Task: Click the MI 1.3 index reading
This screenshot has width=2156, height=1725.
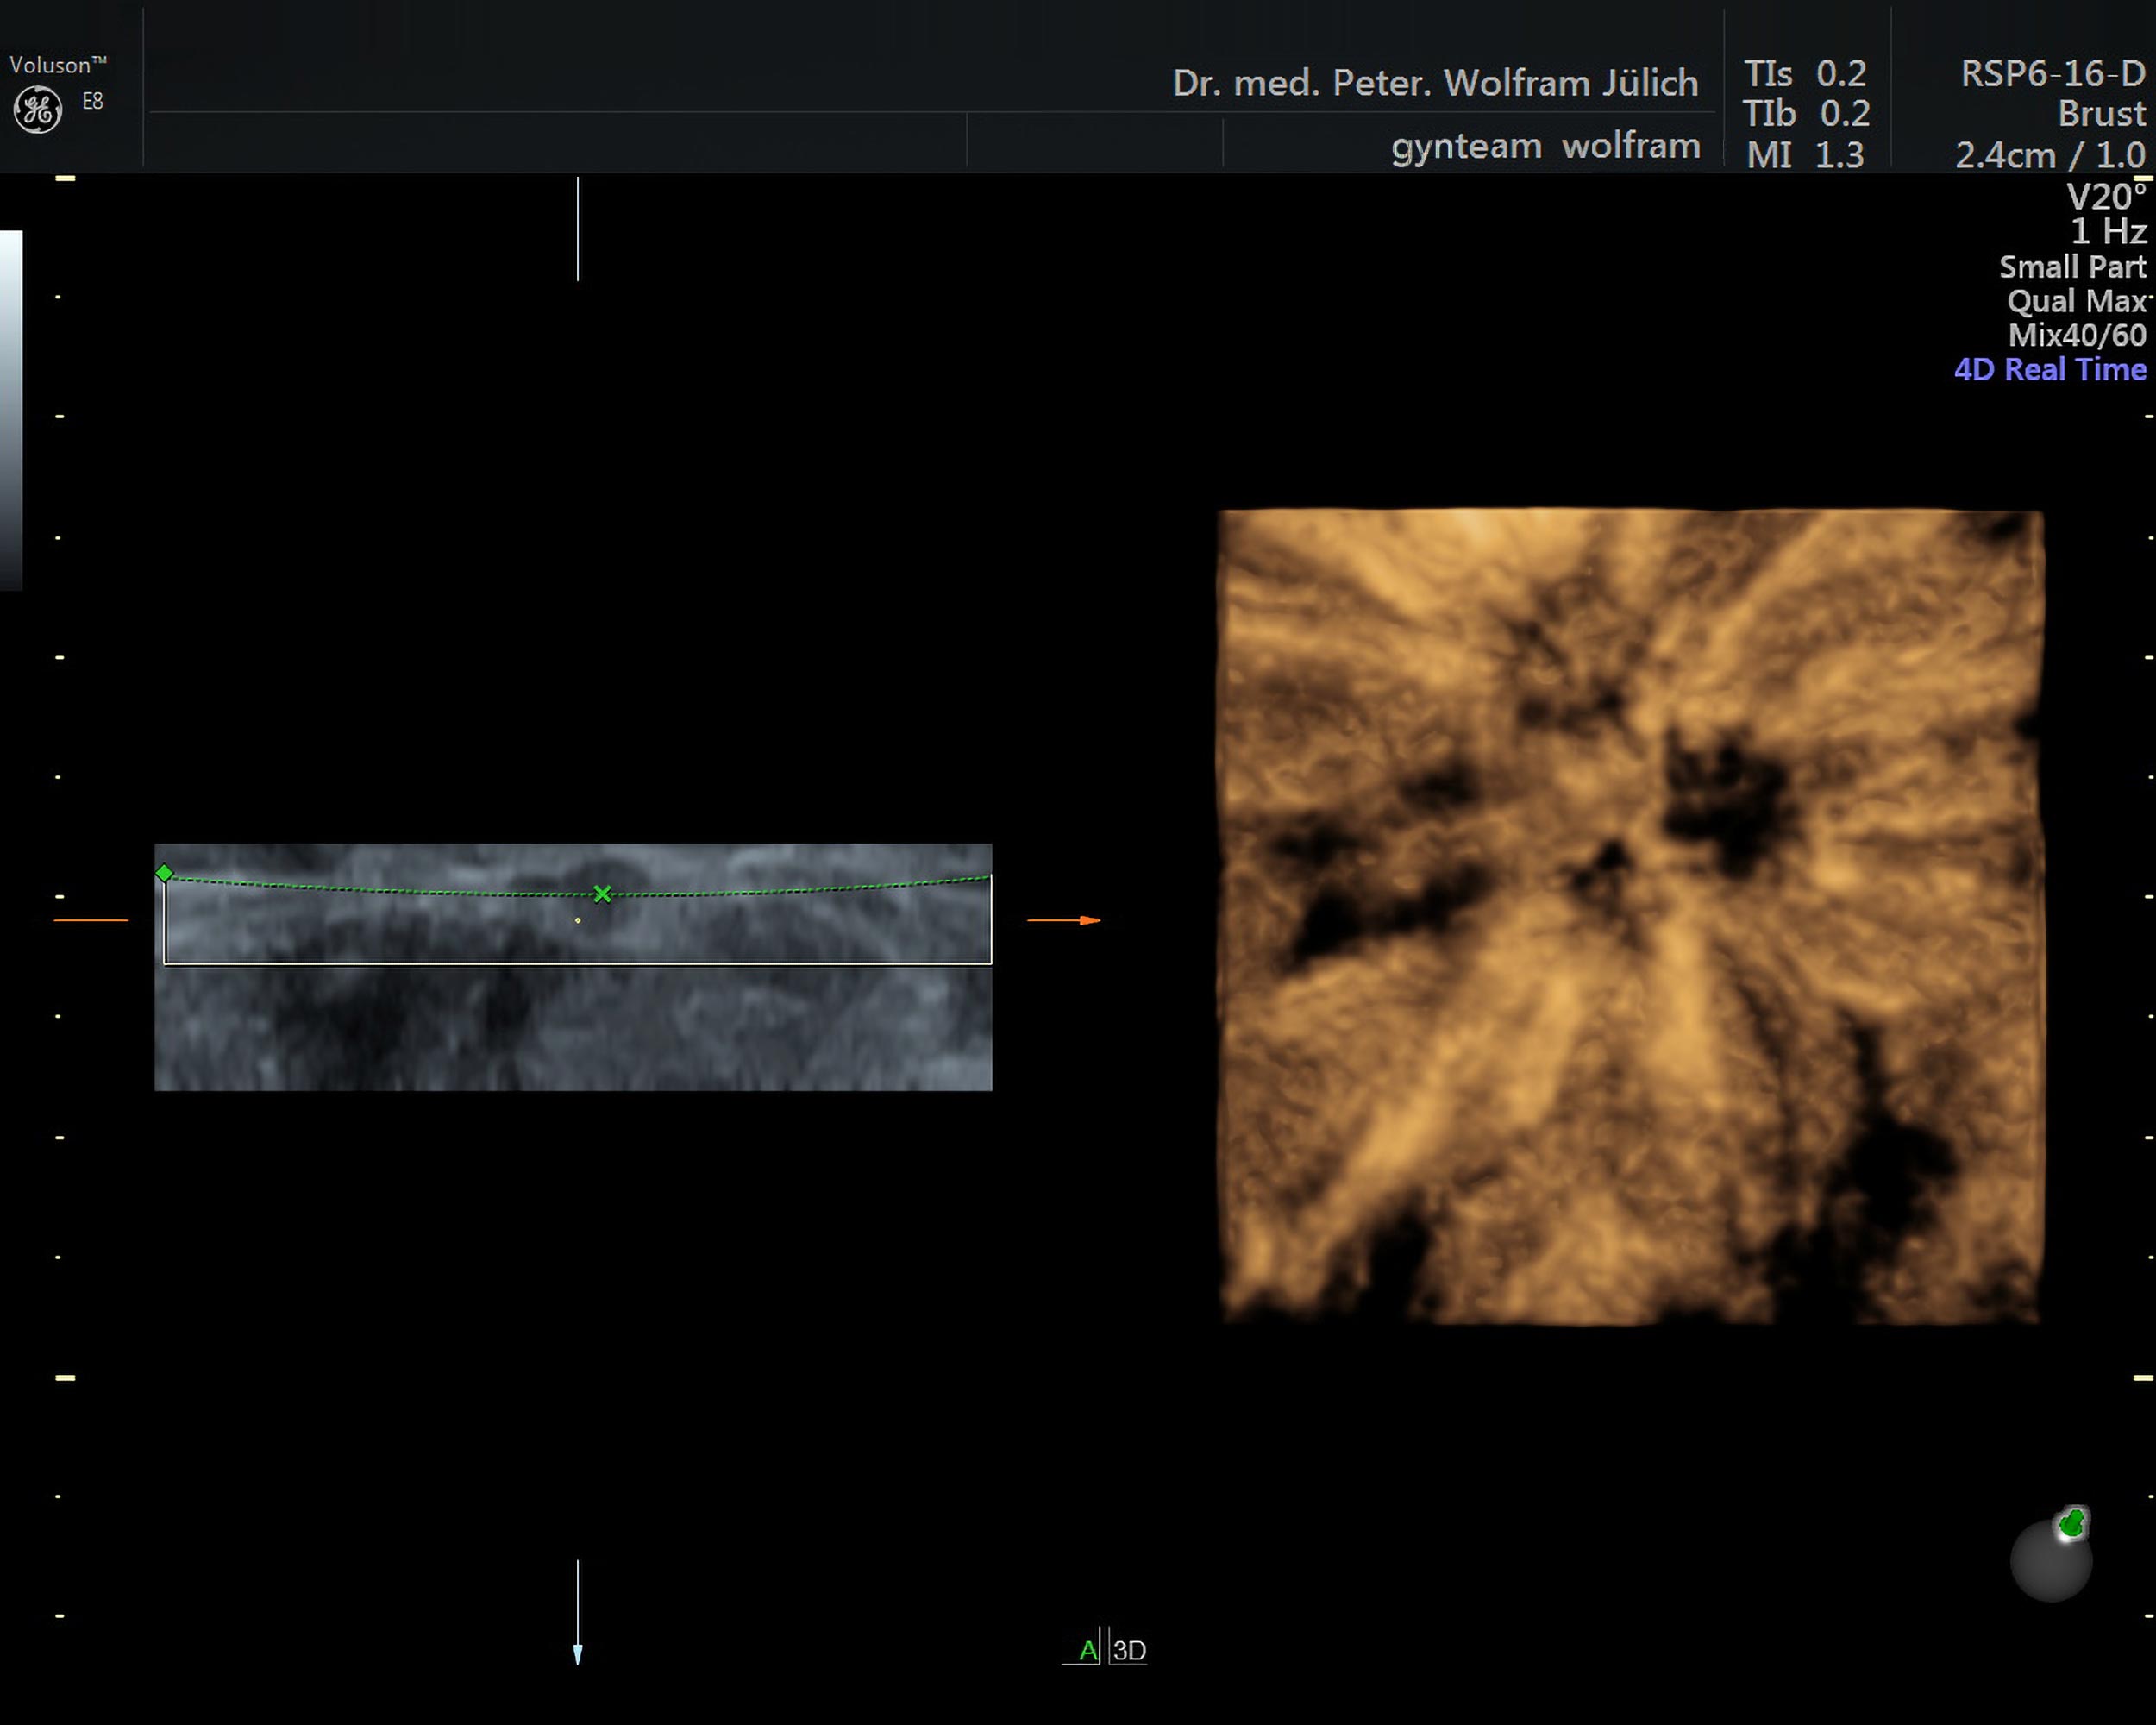Action: pos(1804,155)
